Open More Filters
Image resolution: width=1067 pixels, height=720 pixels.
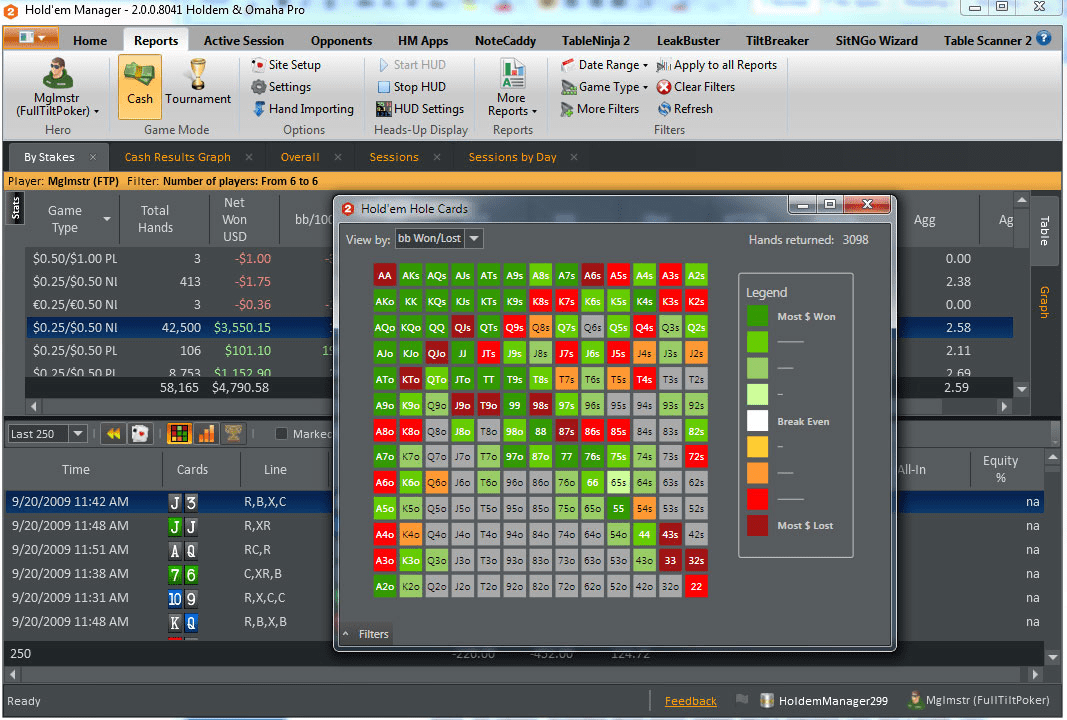pos(600,109)
